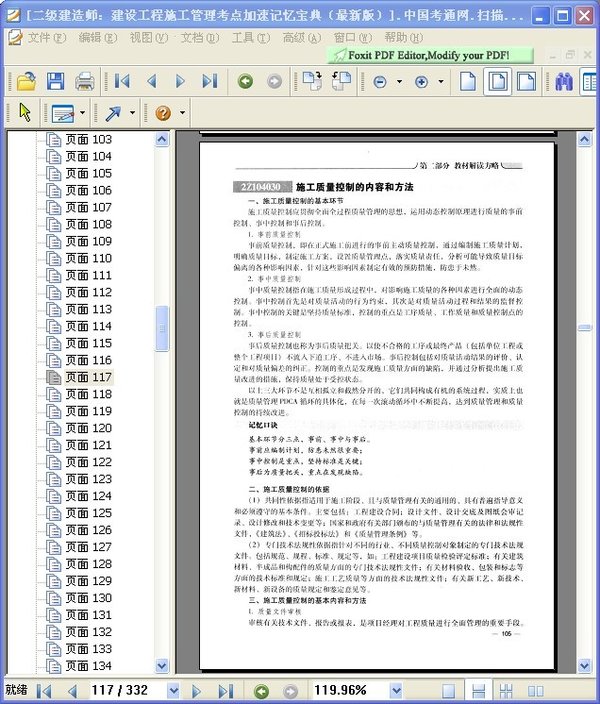Open zoom percentage dropdown in status bar
The image size is (600, 704).
coord(396,690)
